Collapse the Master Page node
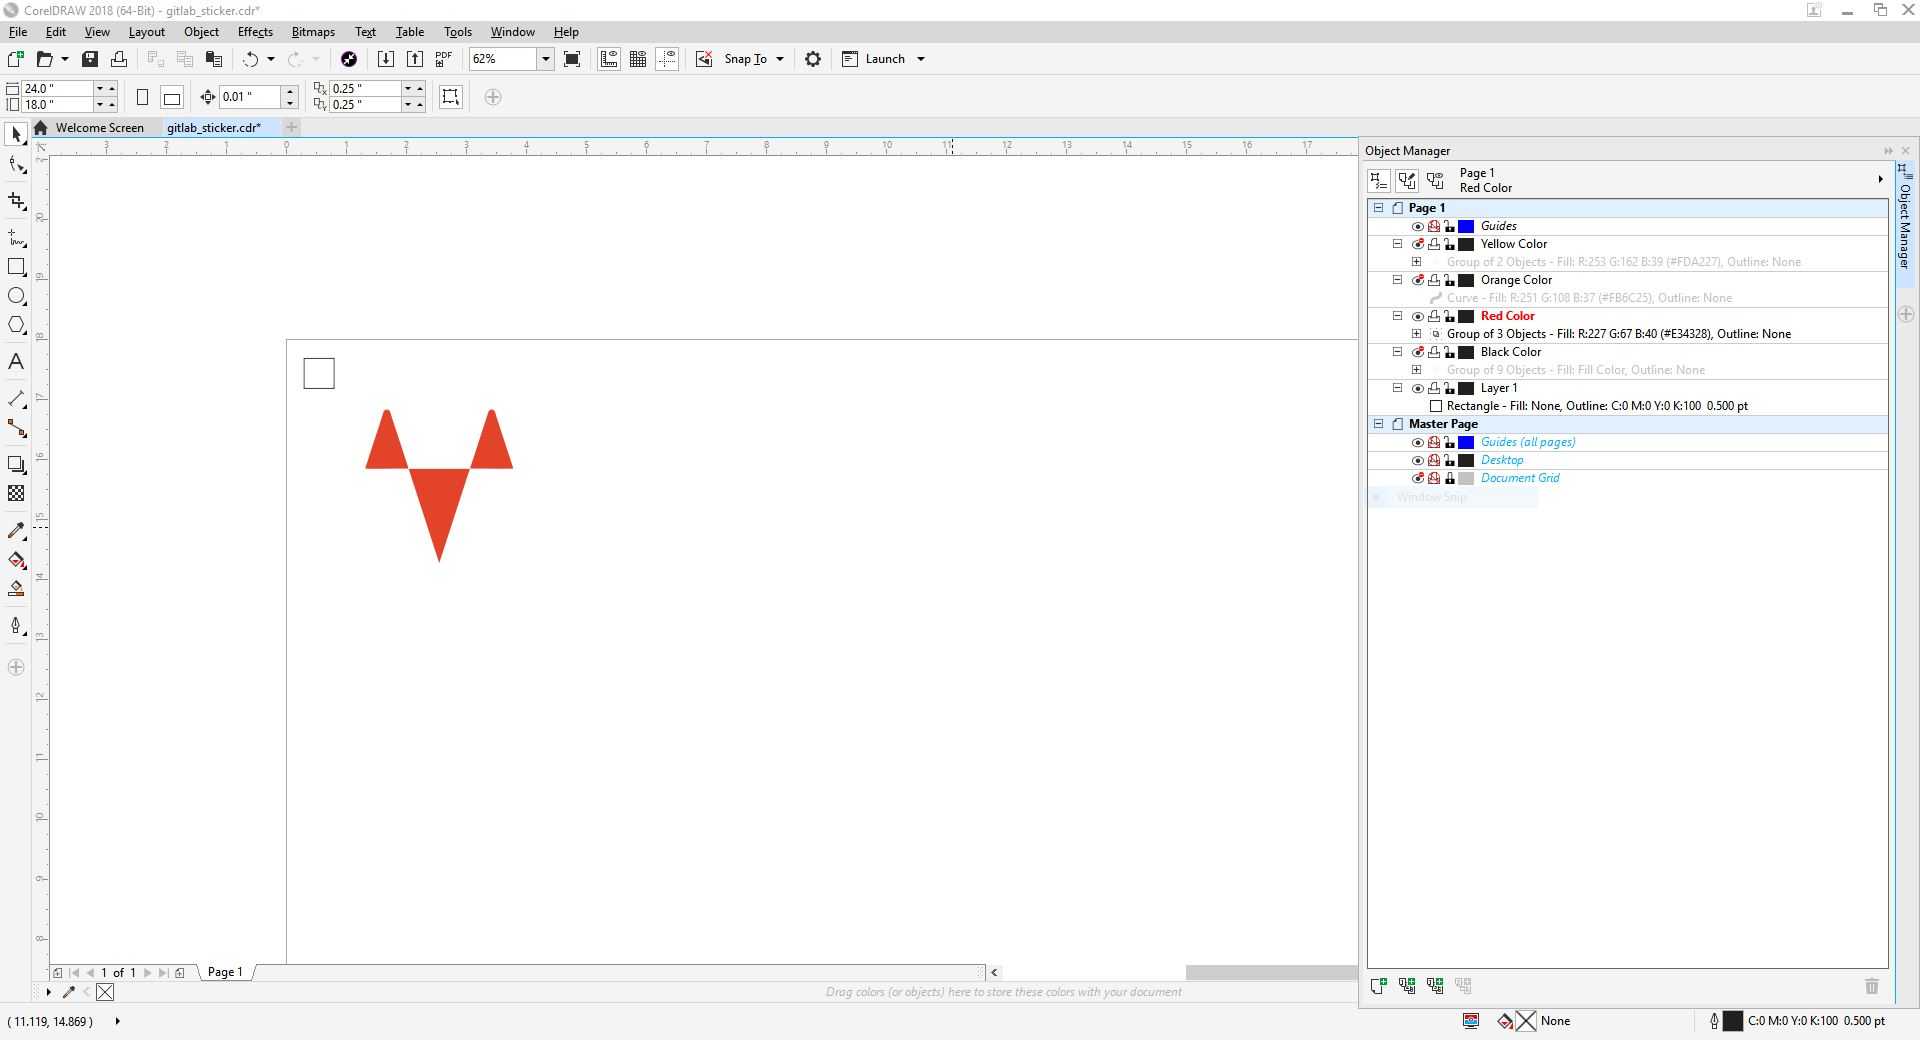1920x1040 pixels. click(1379, 424)
